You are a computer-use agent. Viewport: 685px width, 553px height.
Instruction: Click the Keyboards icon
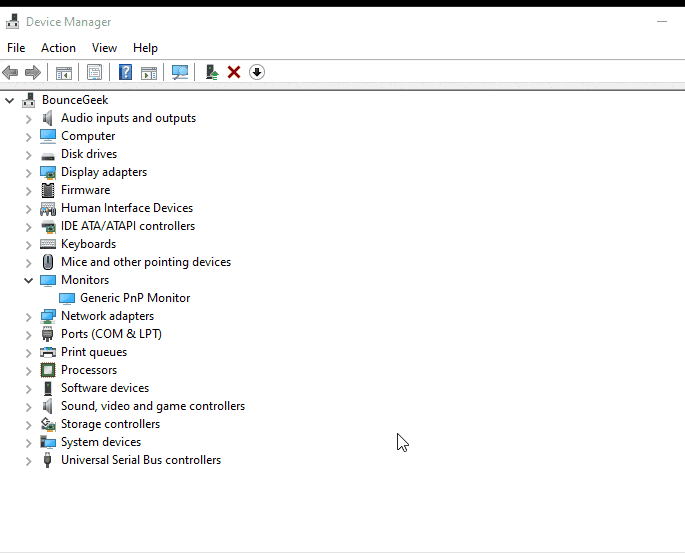click(48, 244)
